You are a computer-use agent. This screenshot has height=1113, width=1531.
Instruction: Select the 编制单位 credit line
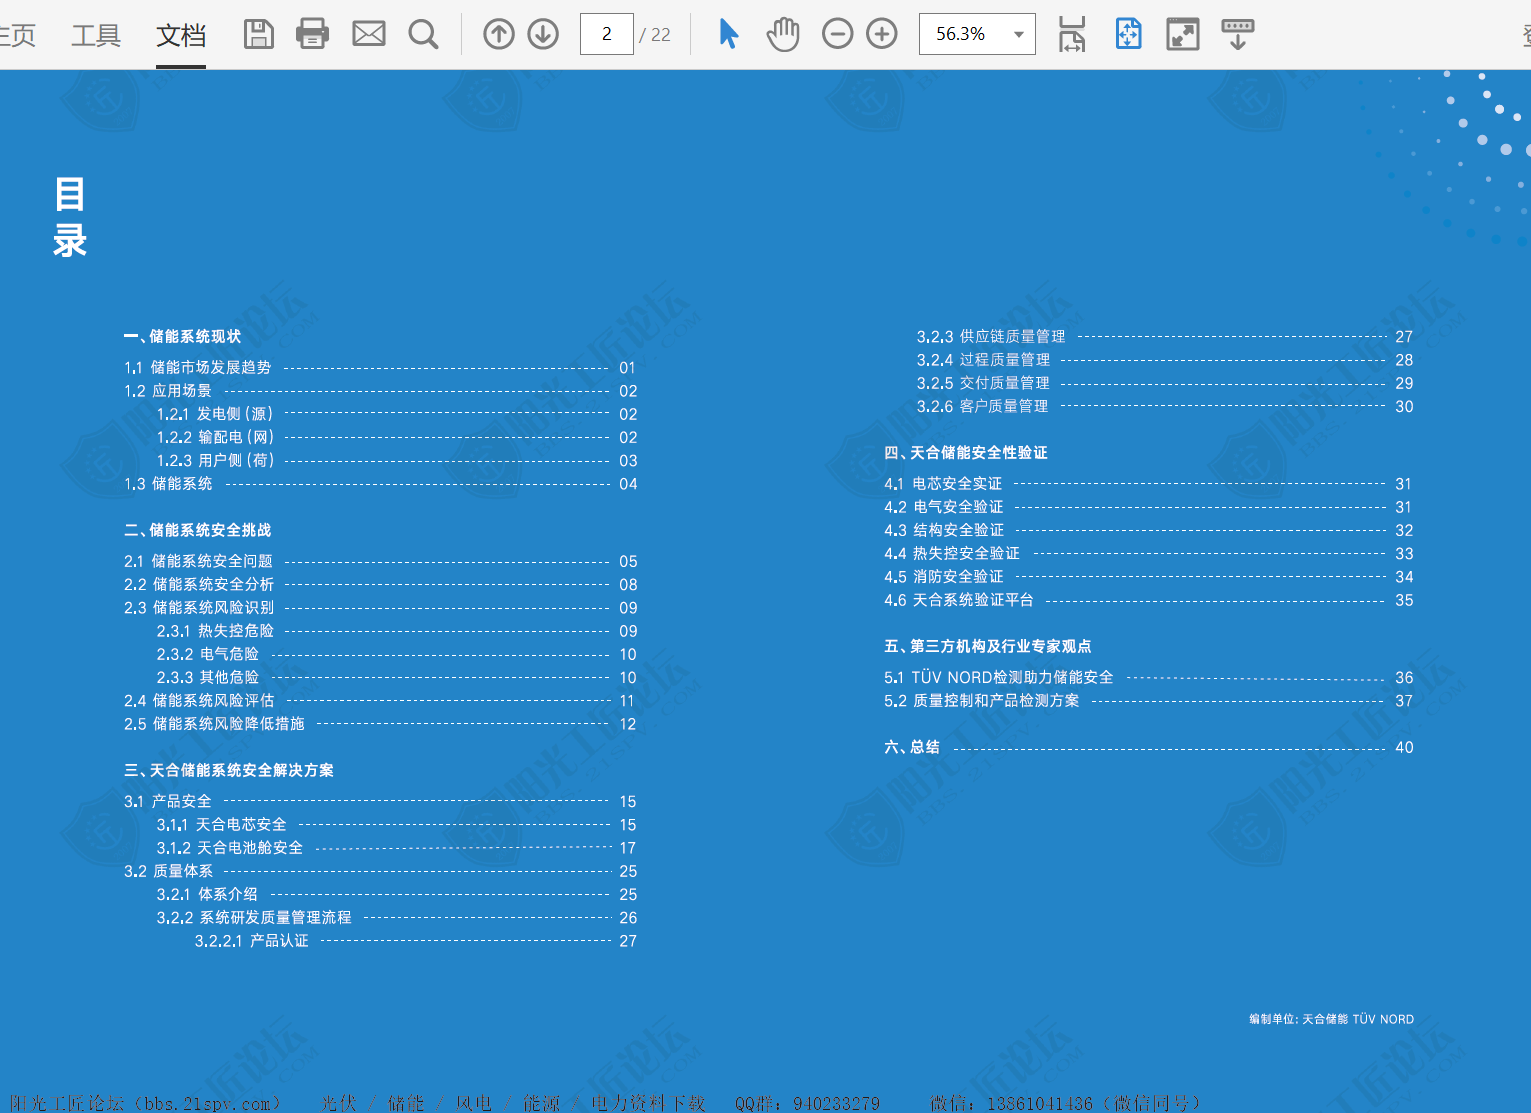pos(1332,1019)
